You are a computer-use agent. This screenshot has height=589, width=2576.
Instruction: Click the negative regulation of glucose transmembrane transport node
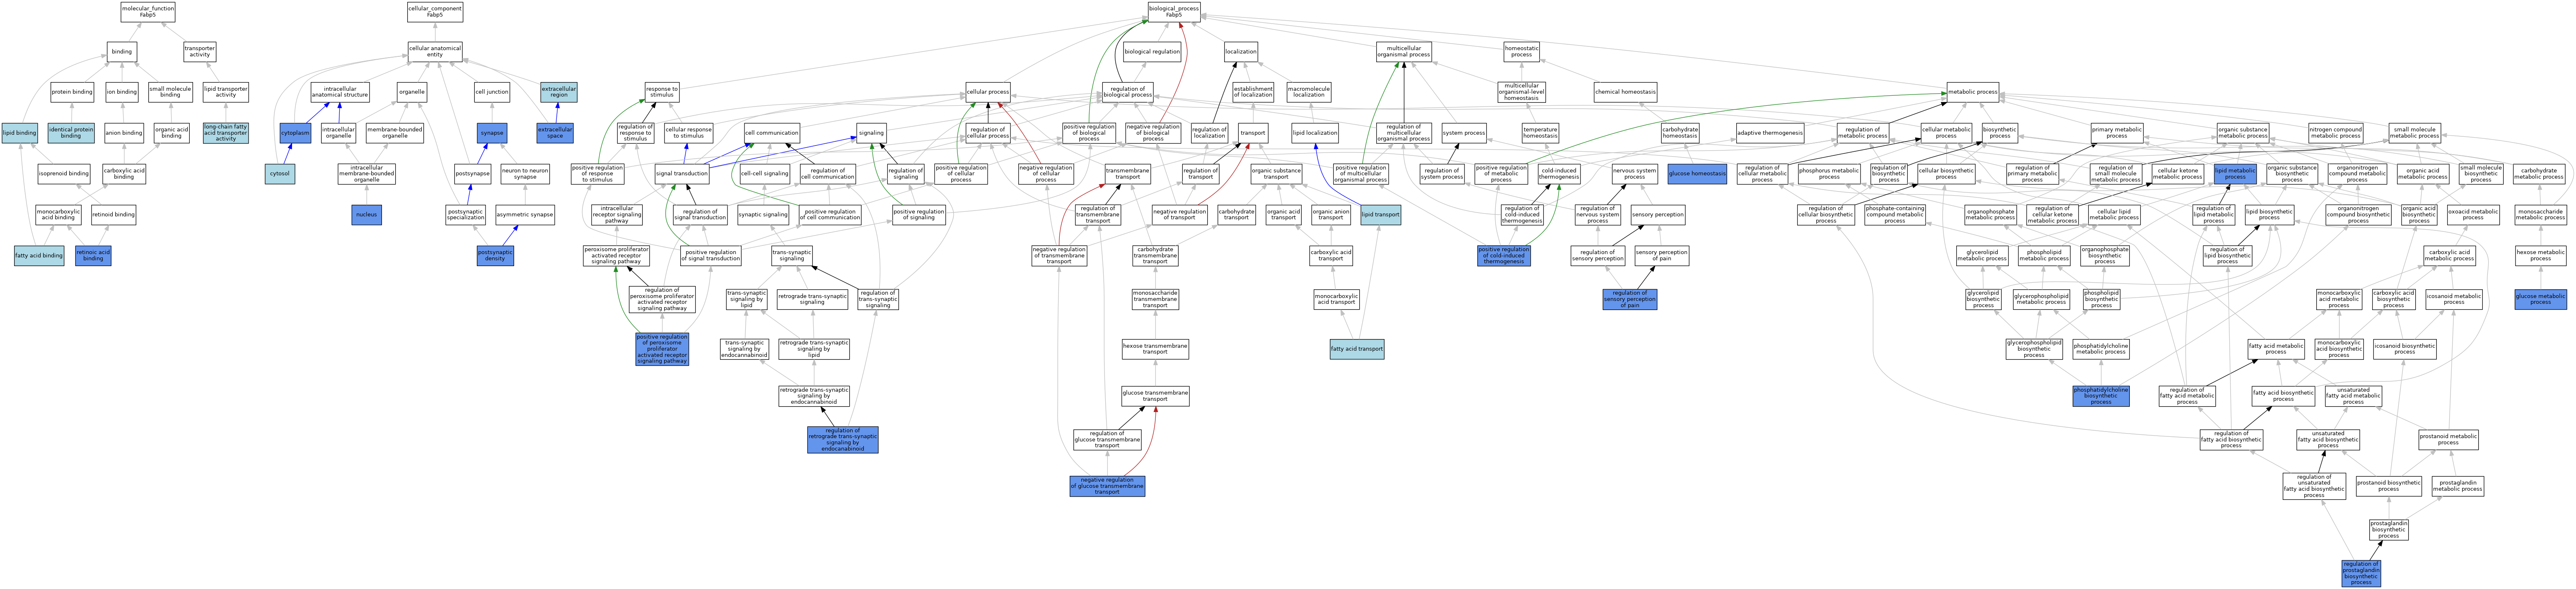pyautogui.click(x=1107, y=486)
